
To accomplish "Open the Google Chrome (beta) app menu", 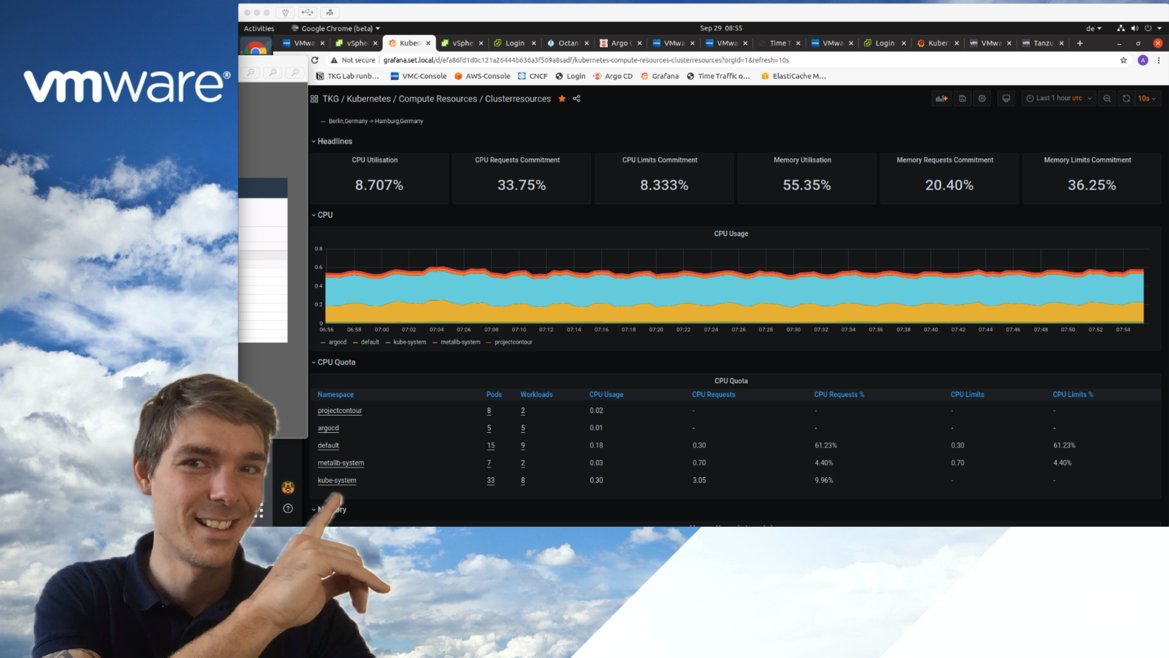I will coord(335,28).
